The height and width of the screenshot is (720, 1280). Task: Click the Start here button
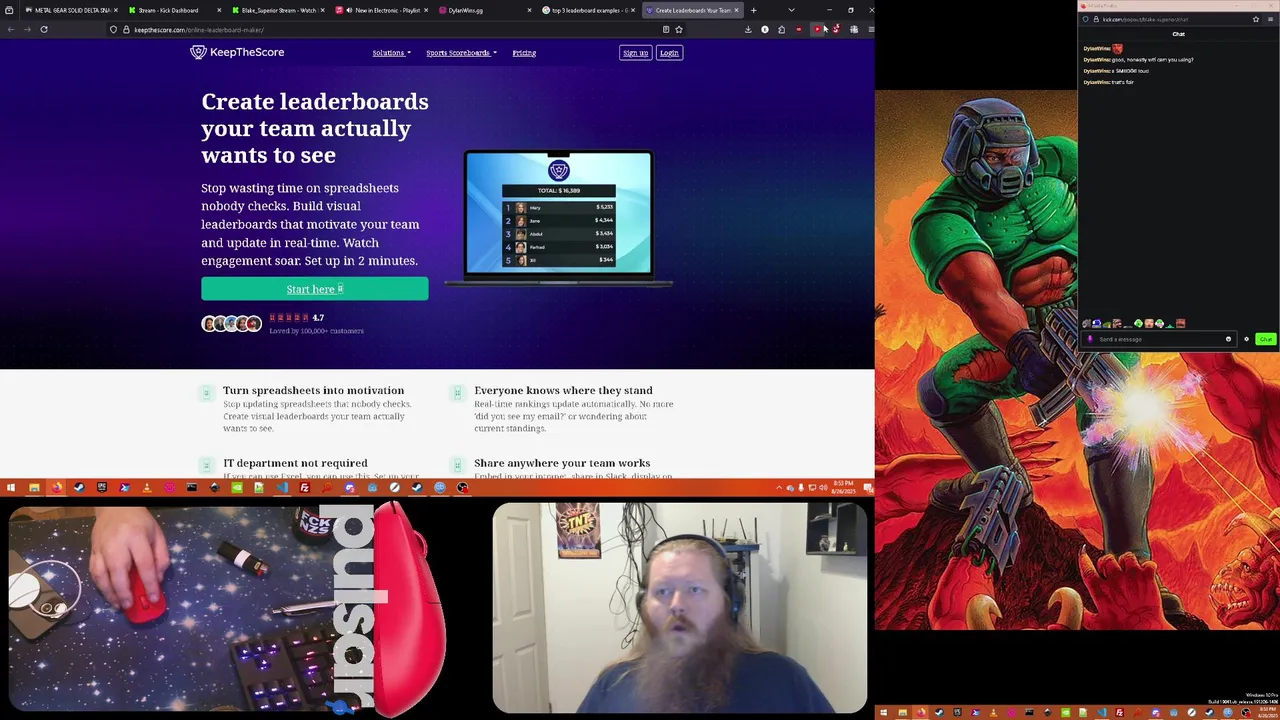(x=314, y=289)
